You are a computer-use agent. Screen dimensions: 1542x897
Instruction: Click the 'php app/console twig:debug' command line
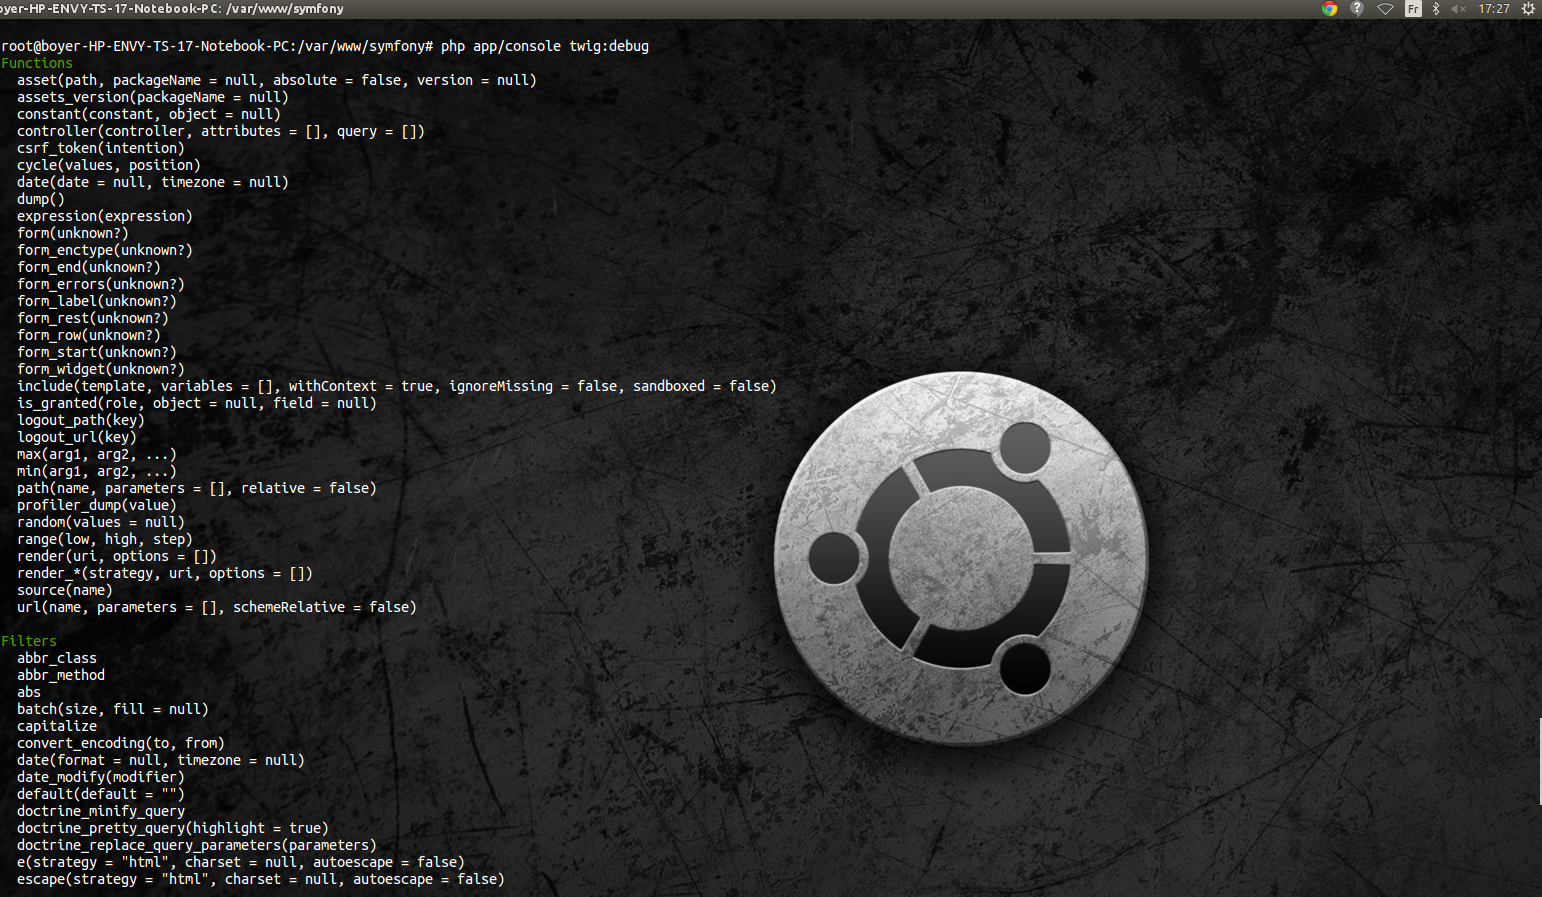(545, 46)
